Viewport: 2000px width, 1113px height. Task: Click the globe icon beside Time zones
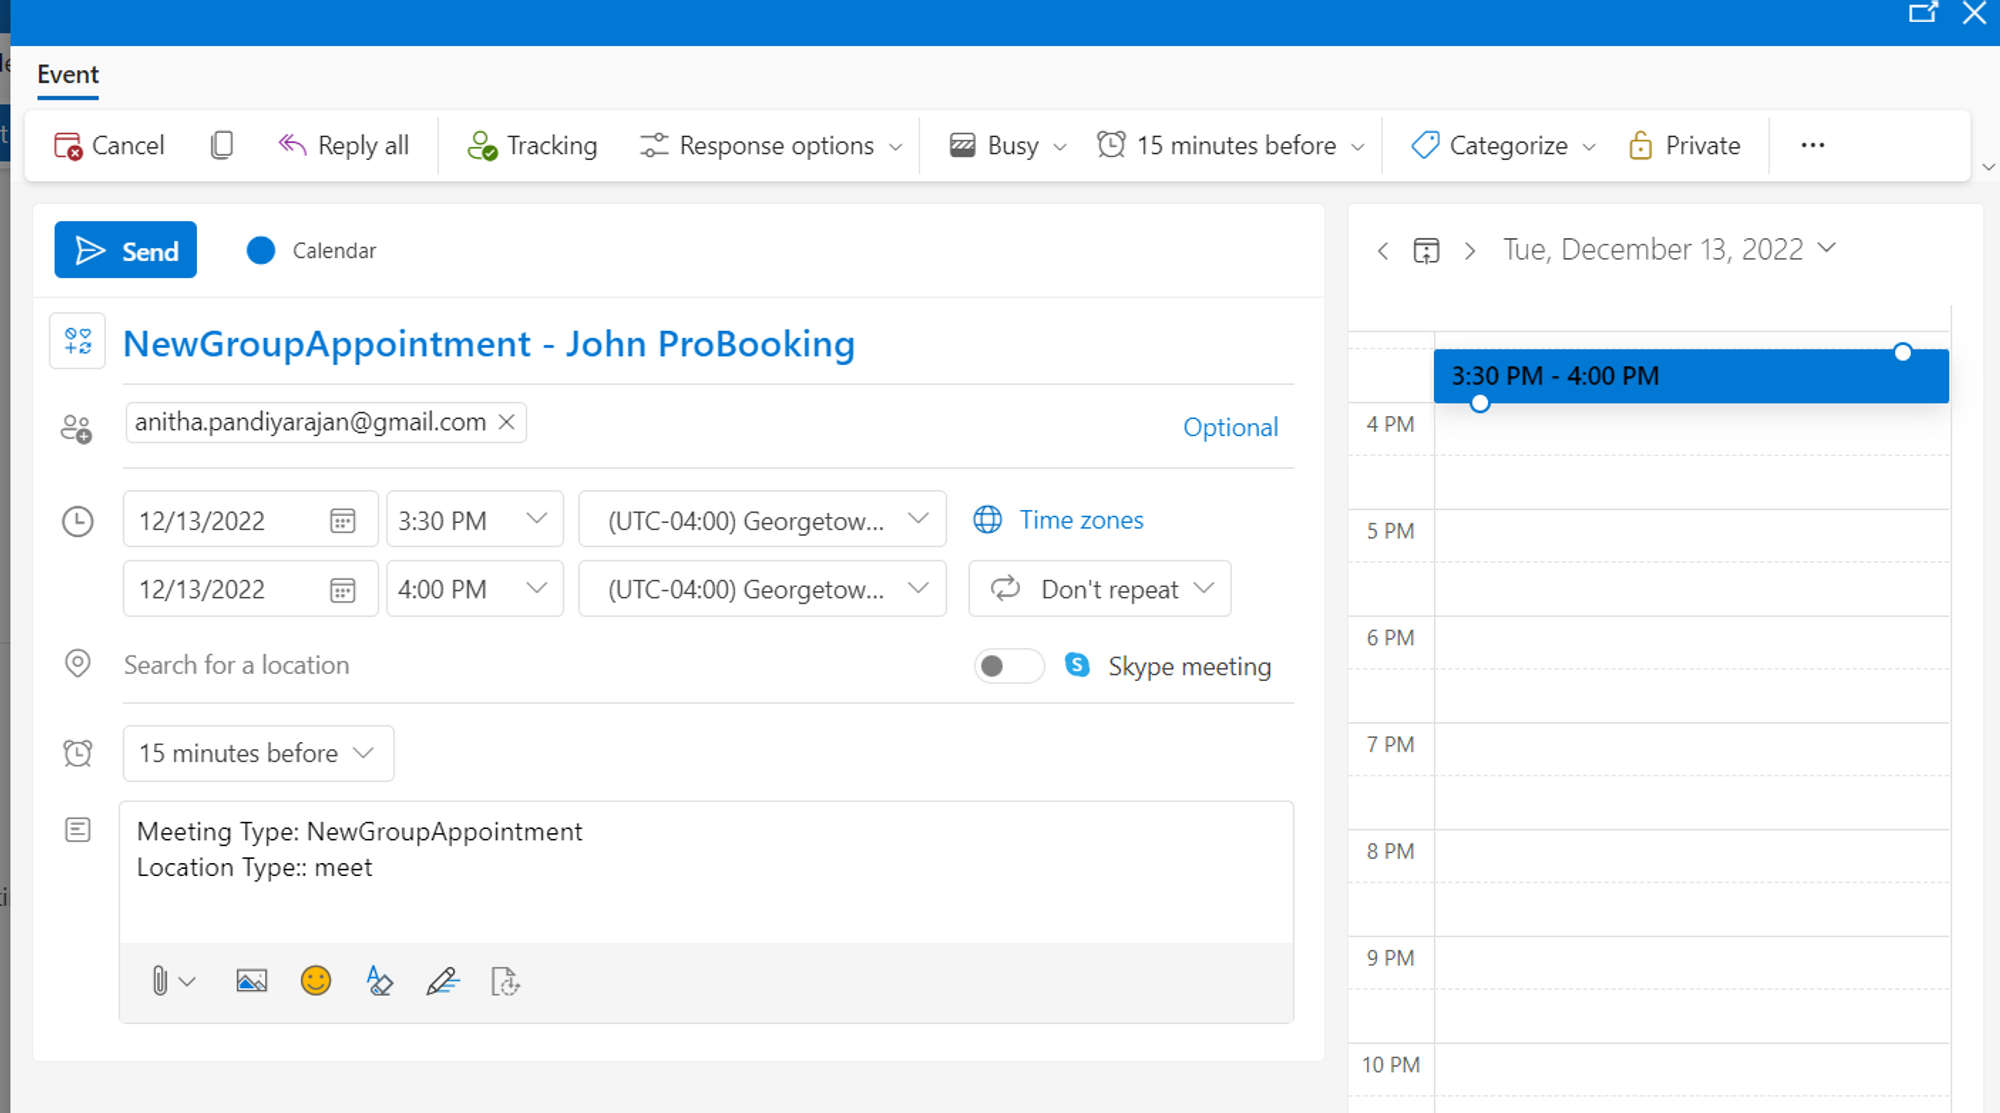pyautogui.click(x=988, y=520)
